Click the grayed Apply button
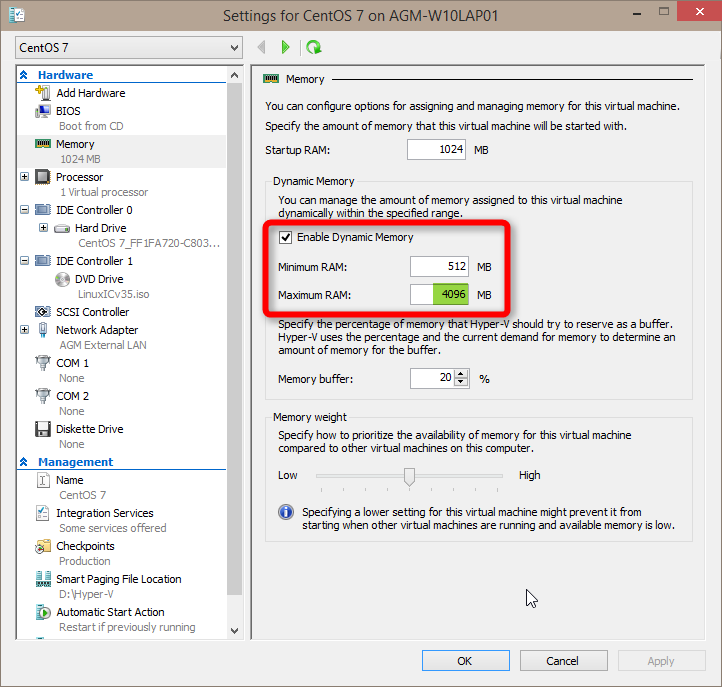The width and height of the screenshot is (722, 687). 661,661
